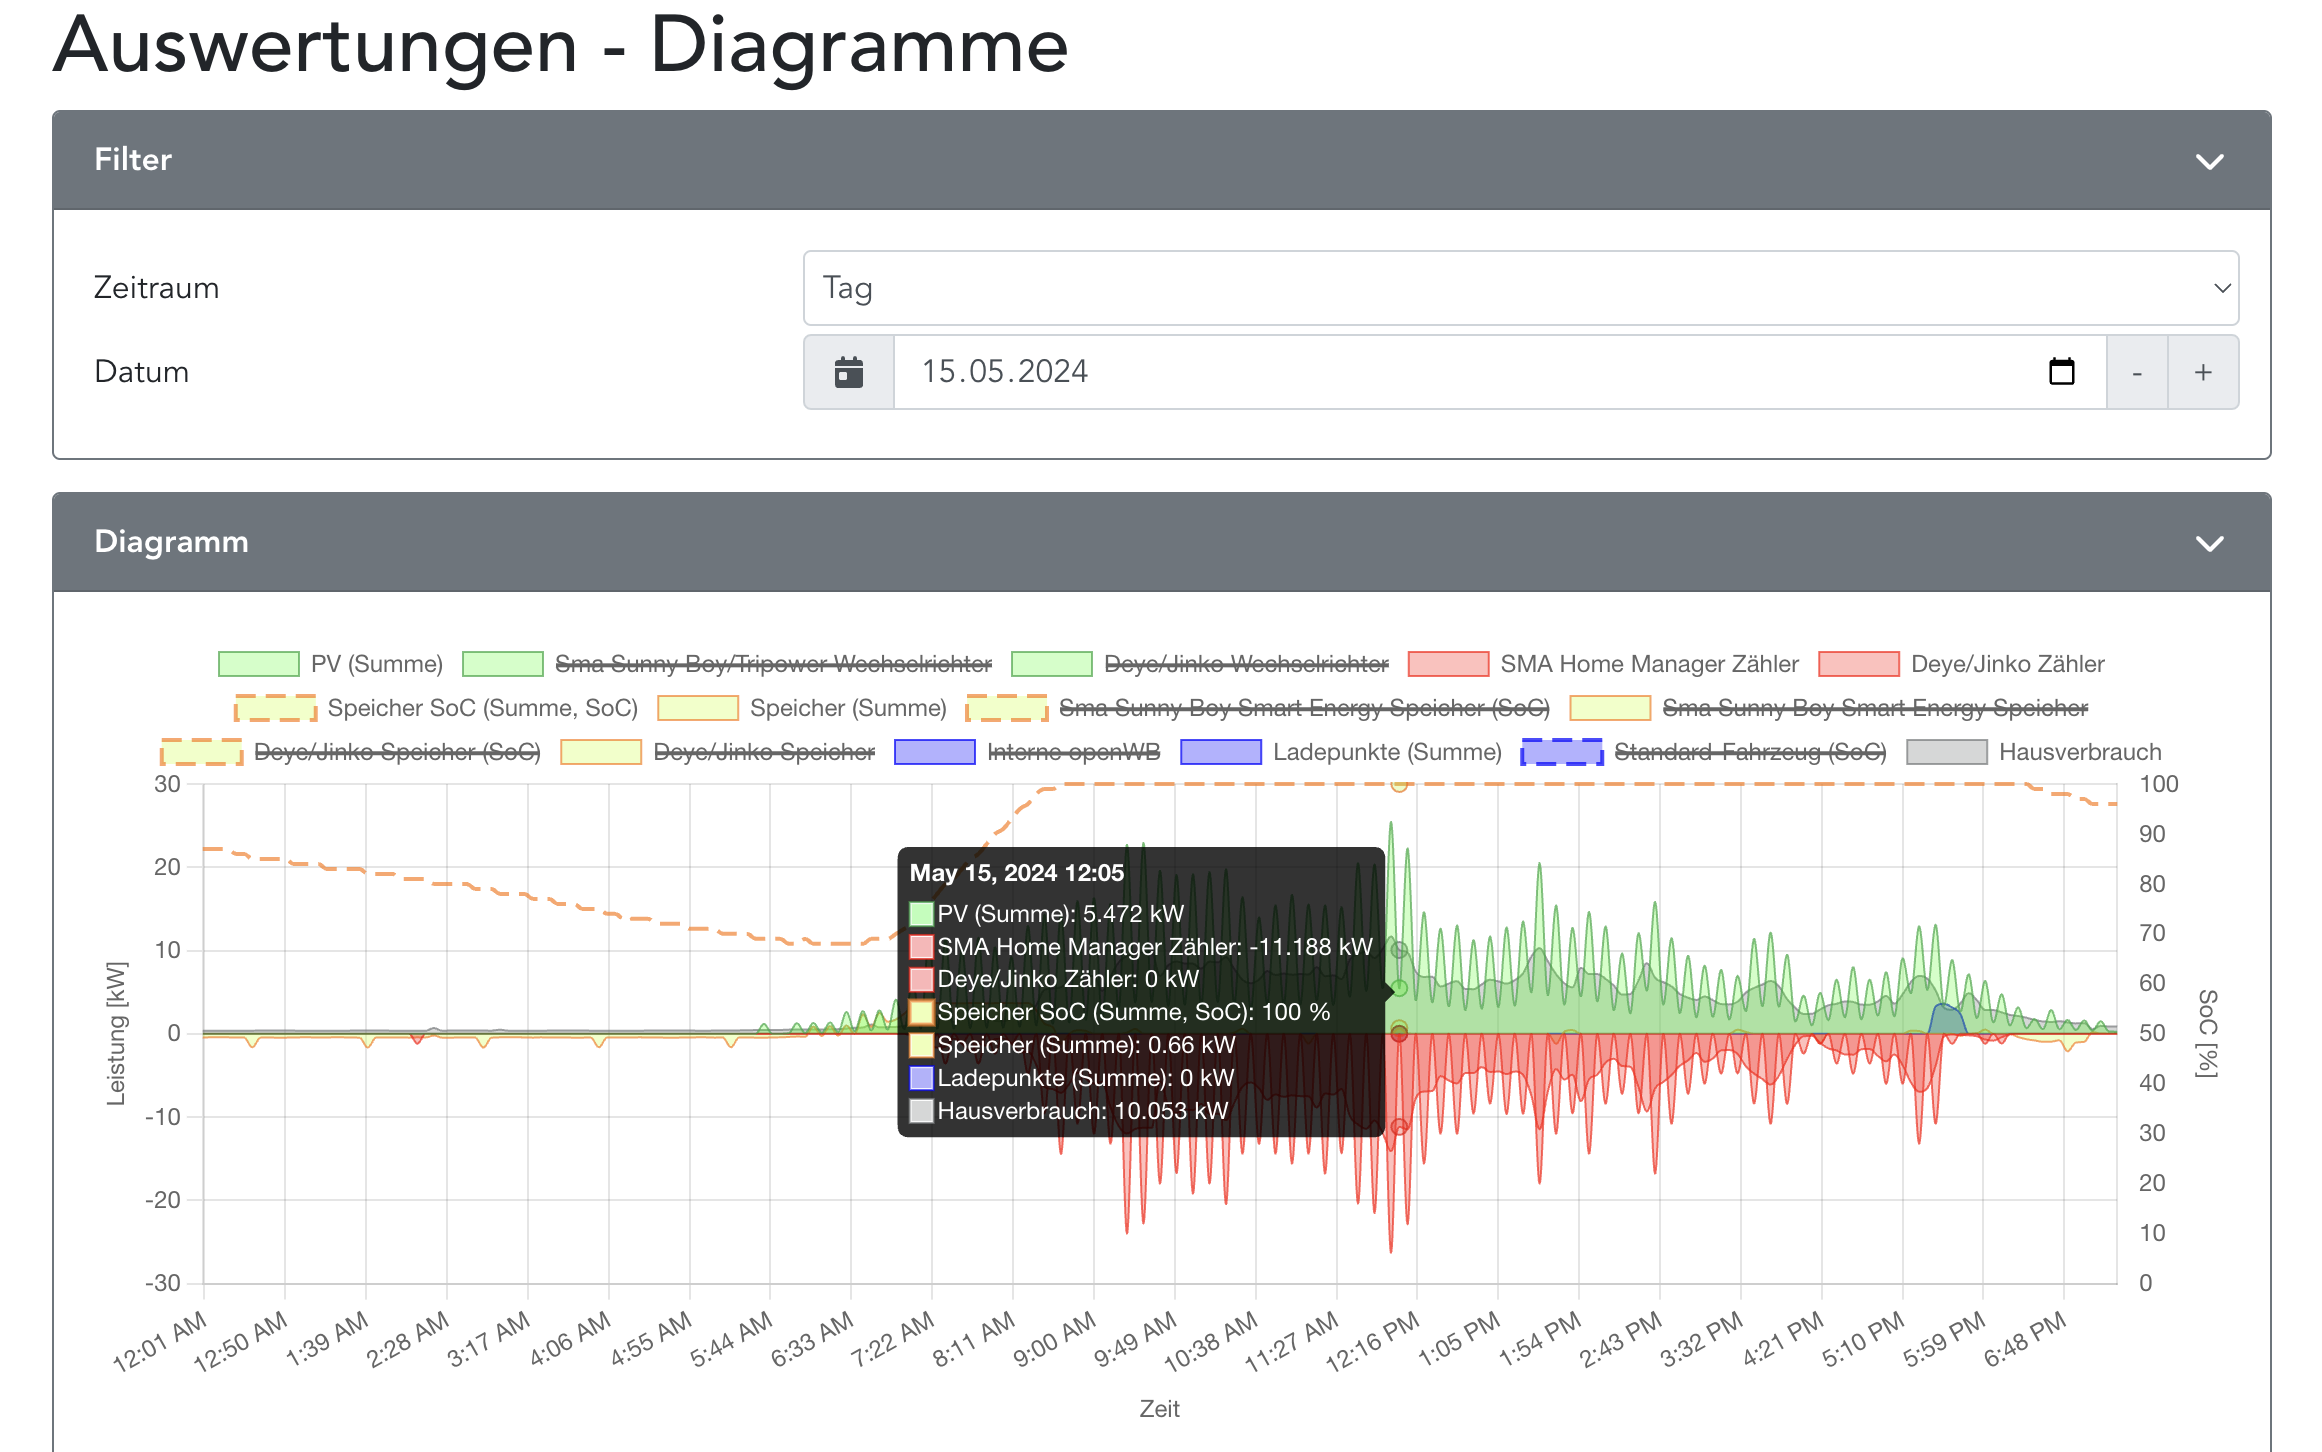Enable Deye/Jinko Wechselrichter legend entry
2322x1452 pixels.
(x=1245, y=664)
